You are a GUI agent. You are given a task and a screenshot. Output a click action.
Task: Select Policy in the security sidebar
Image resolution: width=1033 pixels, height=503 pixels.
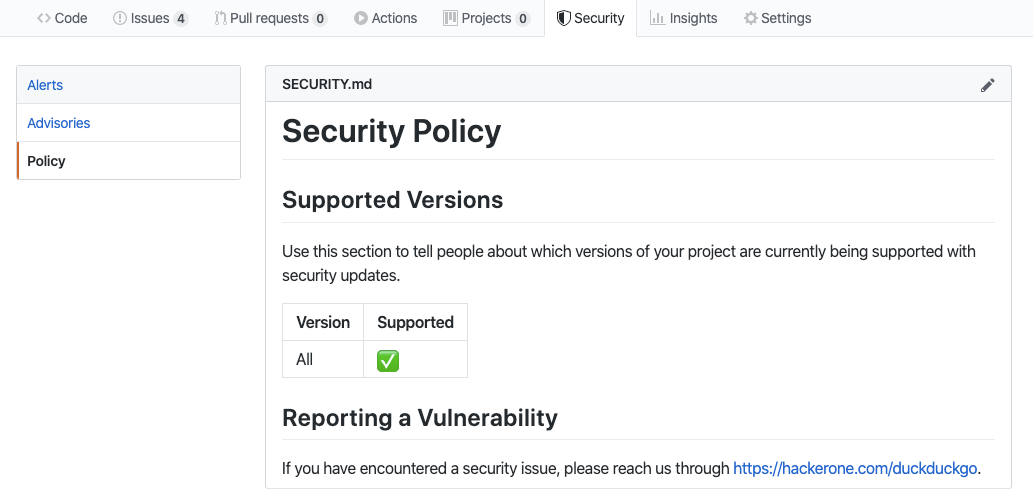pos(47,161)
